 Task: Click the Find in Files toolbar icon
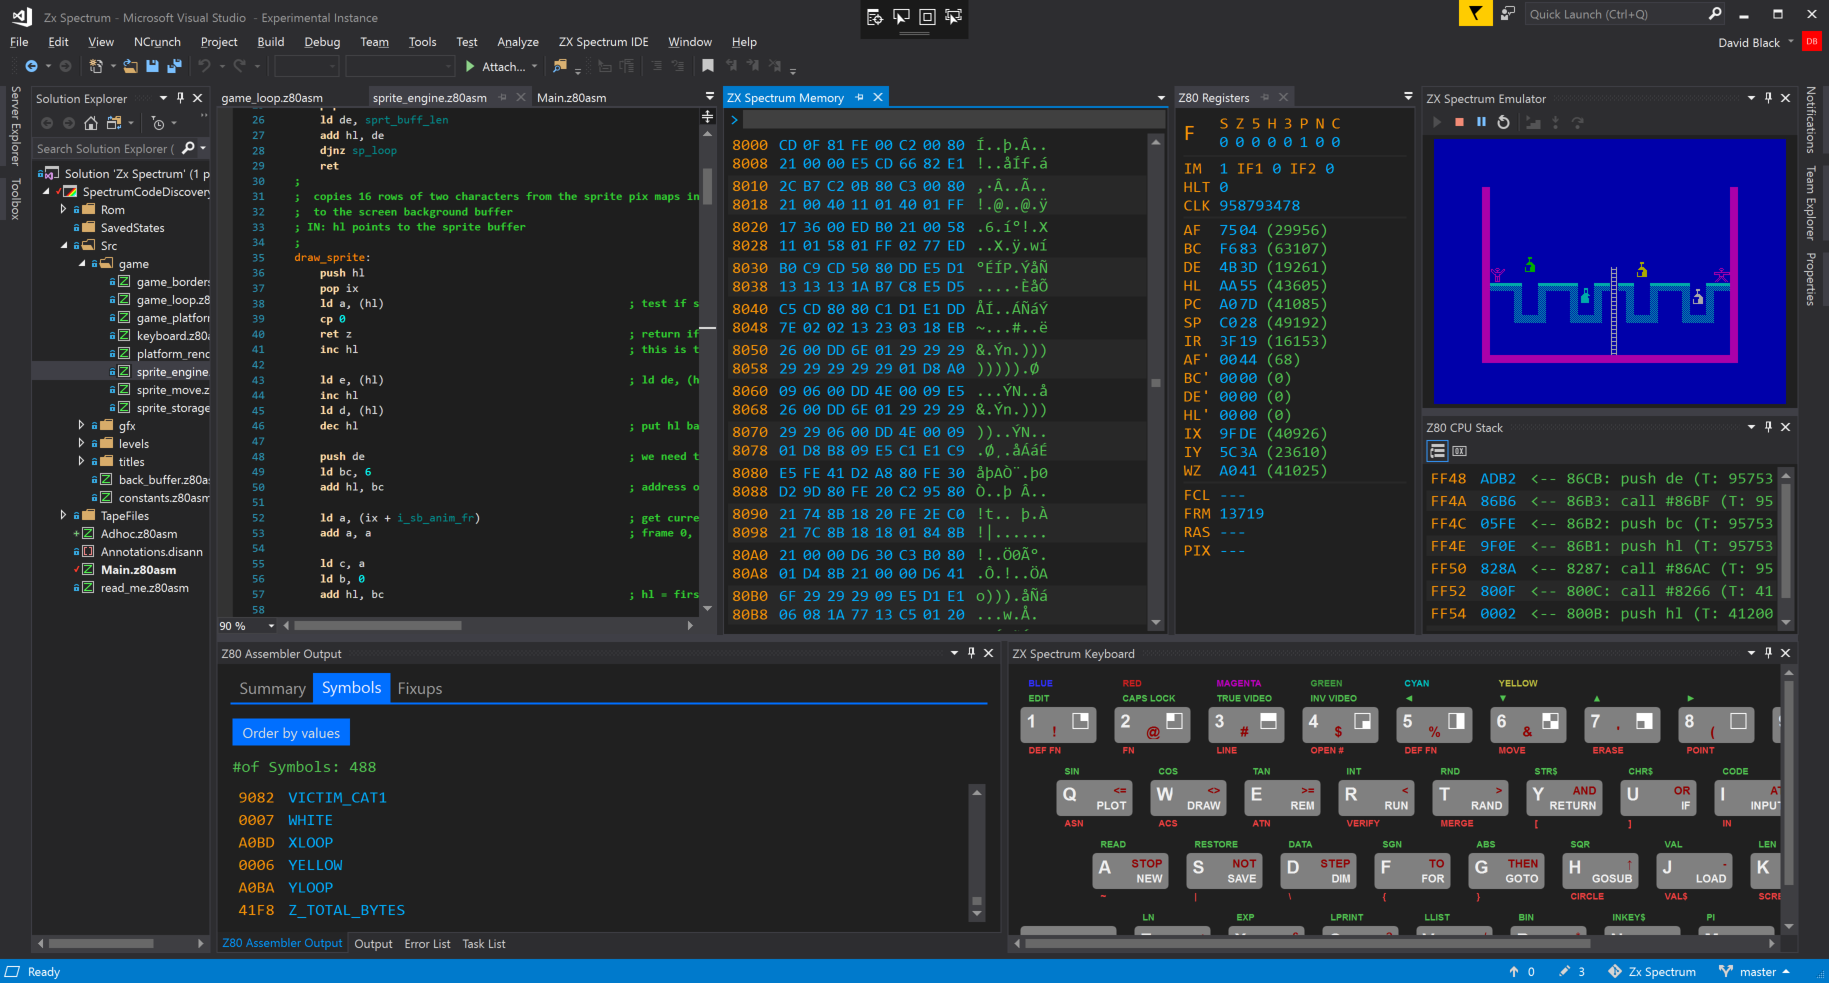tap(560, 66)
